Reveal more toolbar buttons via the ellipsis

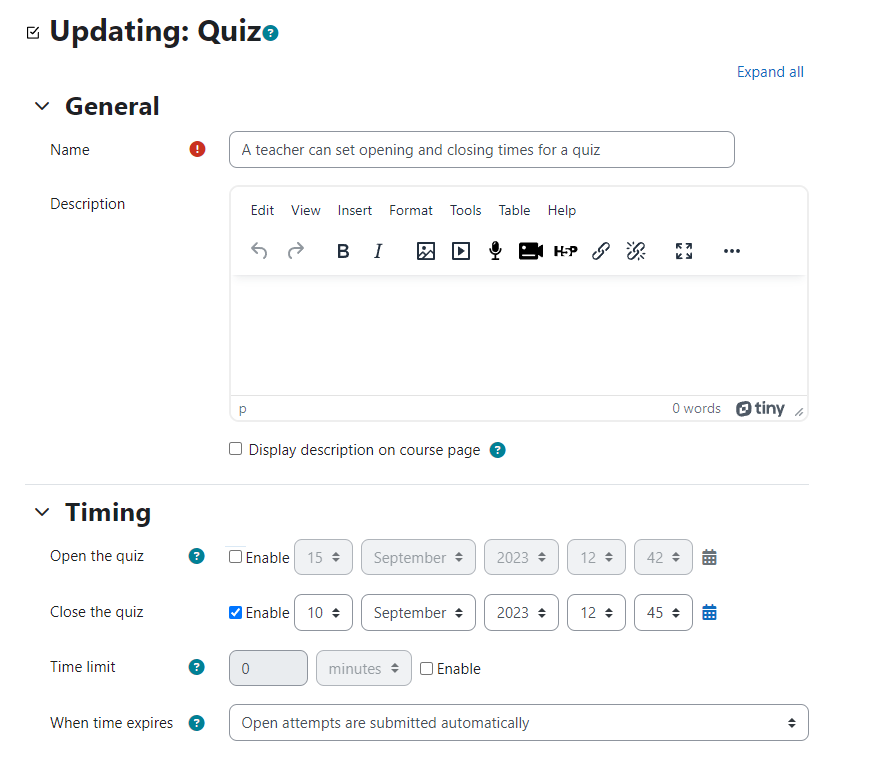point(732,251)
